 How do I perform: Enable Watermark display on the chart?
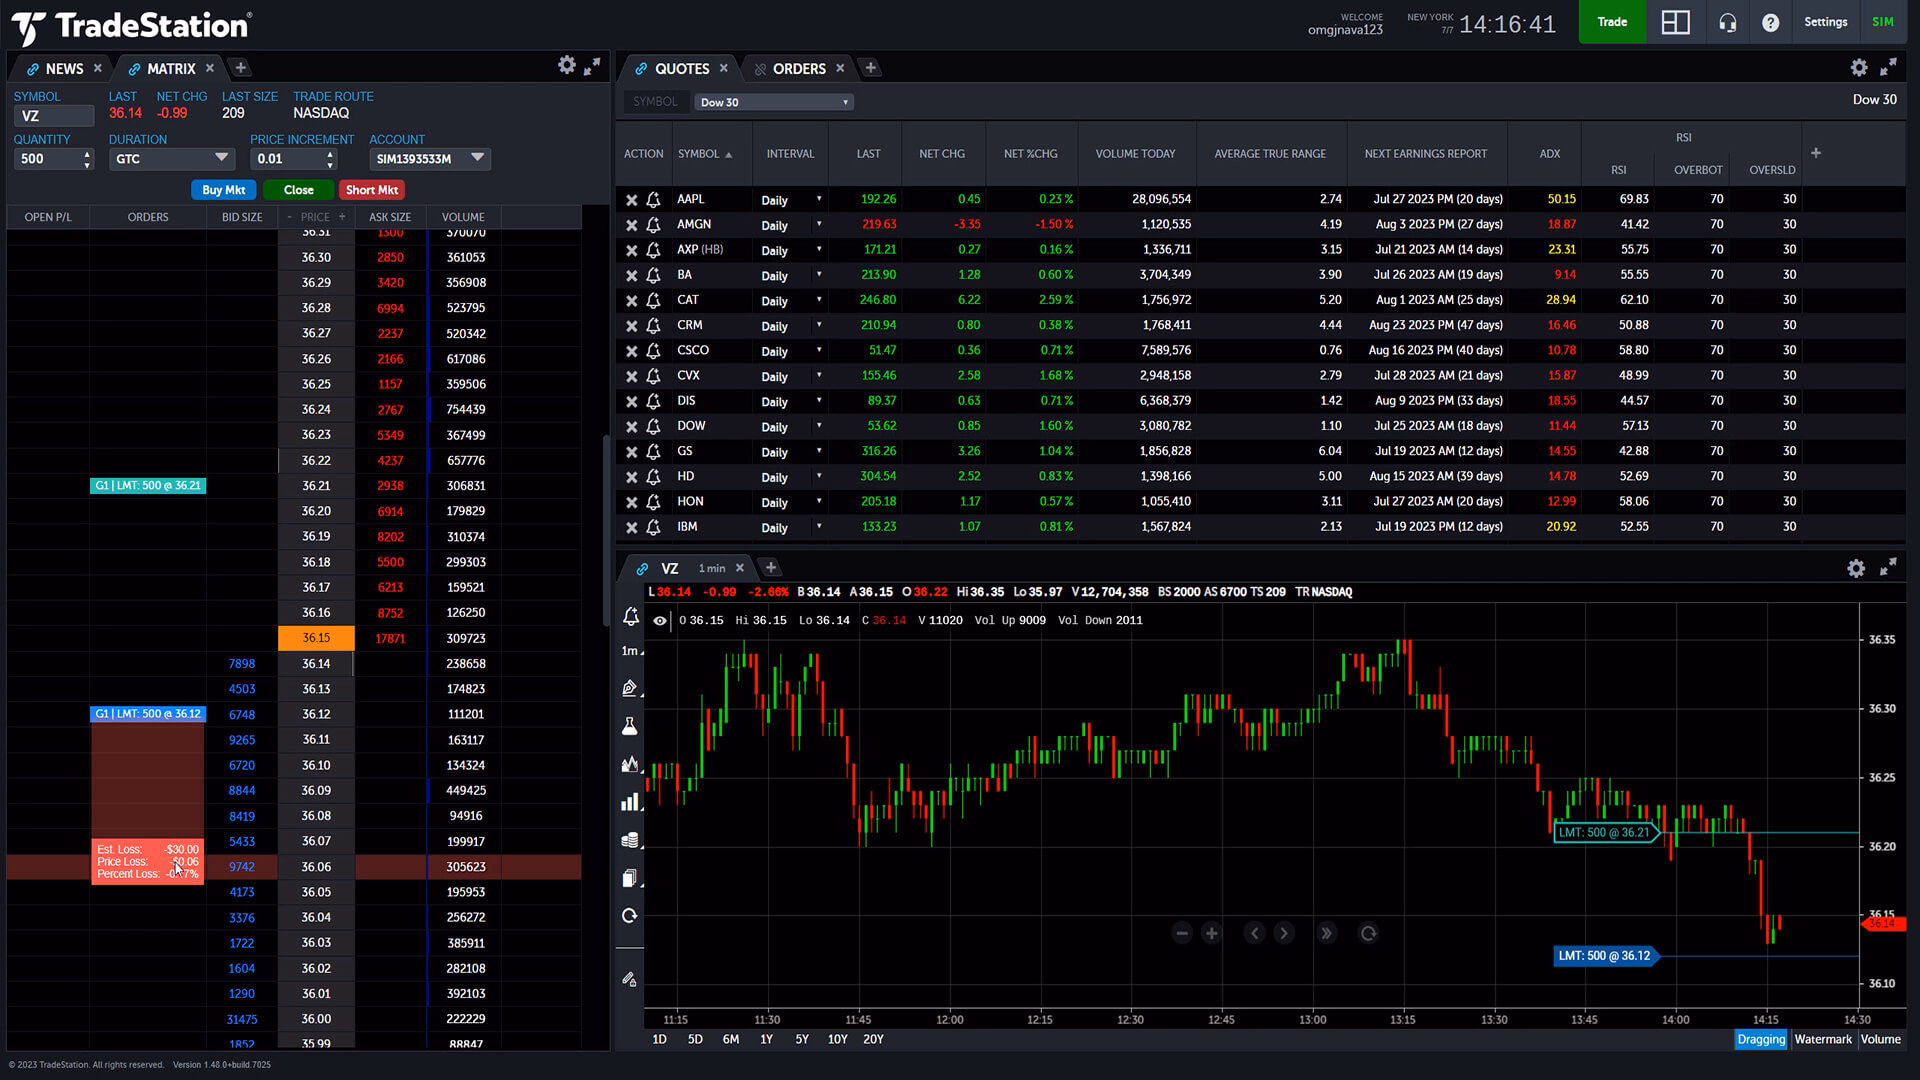click(x=1822, y=1039)
